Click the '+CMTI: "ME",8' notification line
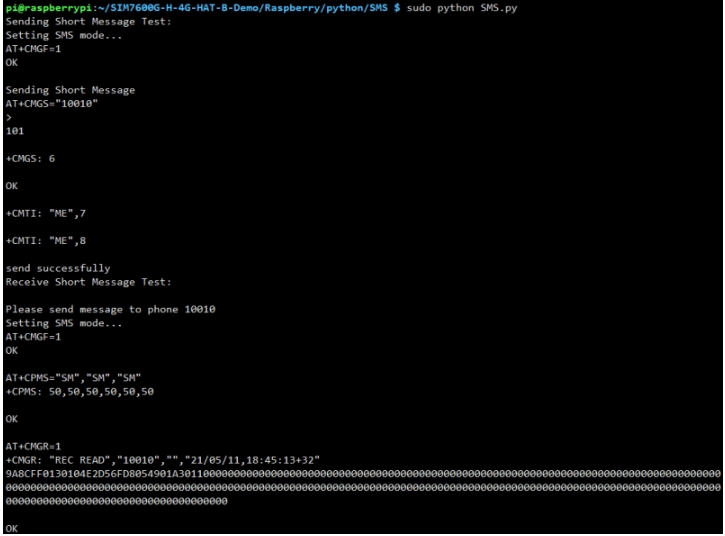The width and height of the screenshot is (725, 536). coord(46,241)
